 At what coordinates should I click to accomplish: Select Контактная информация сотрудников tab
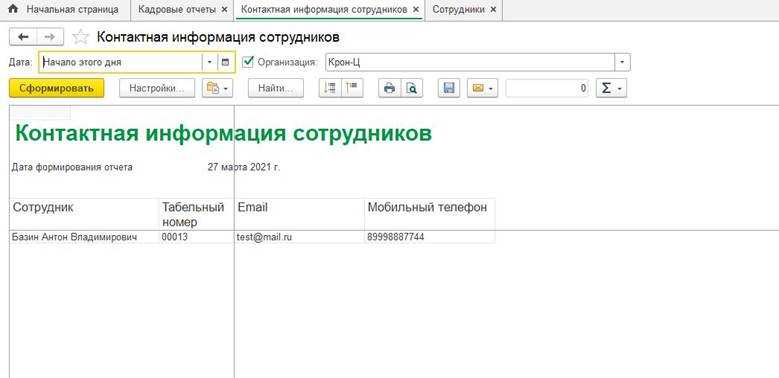[x=323, y=9]
